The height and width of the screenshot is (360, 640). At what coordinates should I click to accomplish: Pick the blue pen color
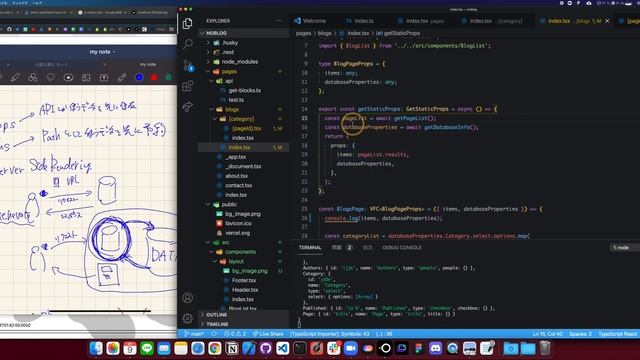pyautogui.click(x=140, y=77)
